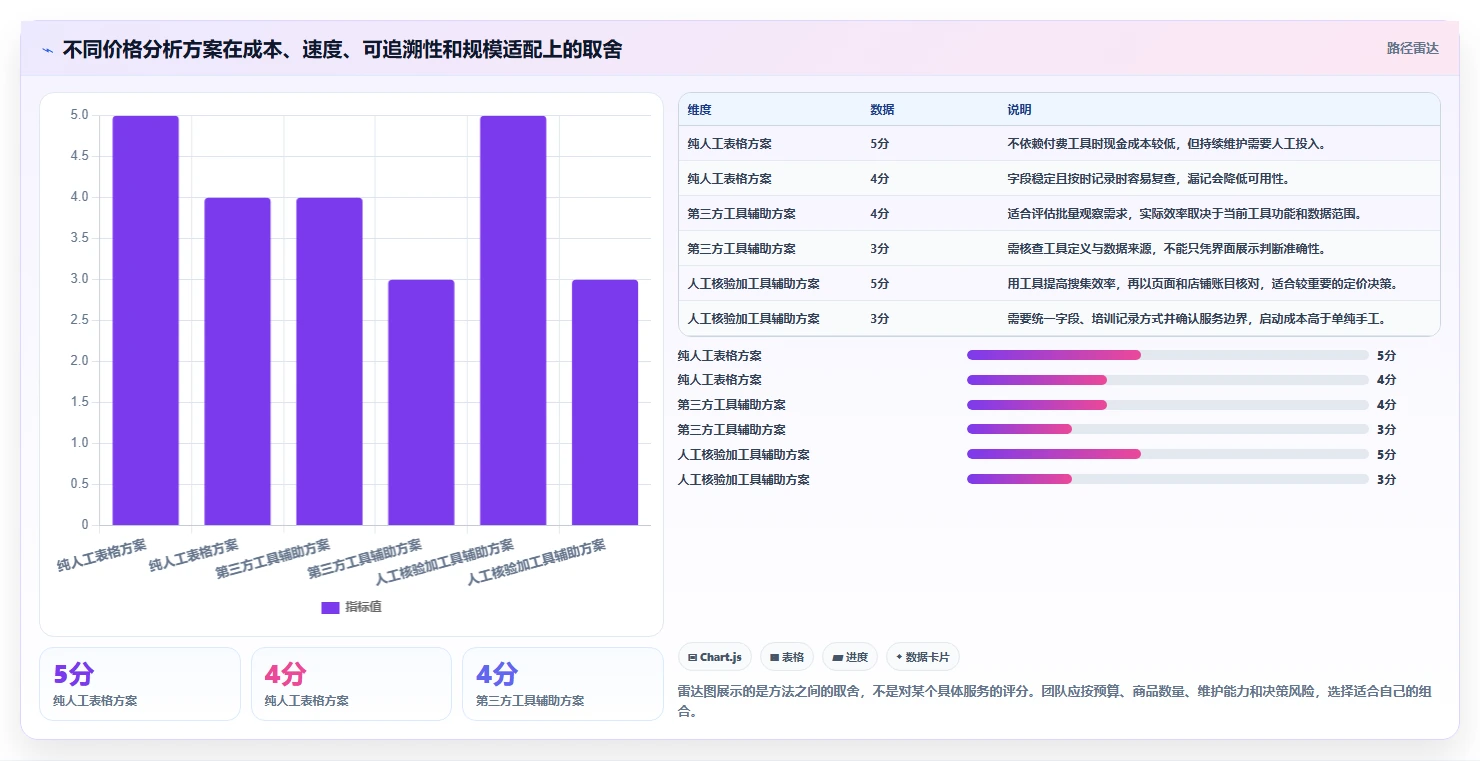Click the 0.5 value on the y-axis
The image size is (1480, 761).
[78, 484]
